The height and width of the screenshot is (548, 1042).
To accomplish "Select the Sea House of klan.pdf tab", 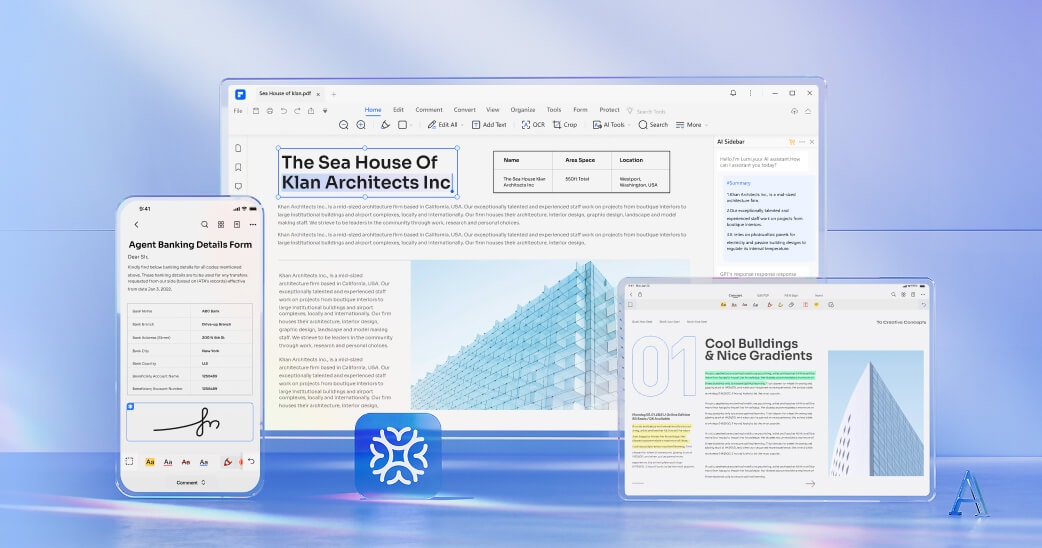I will [284, 94].
